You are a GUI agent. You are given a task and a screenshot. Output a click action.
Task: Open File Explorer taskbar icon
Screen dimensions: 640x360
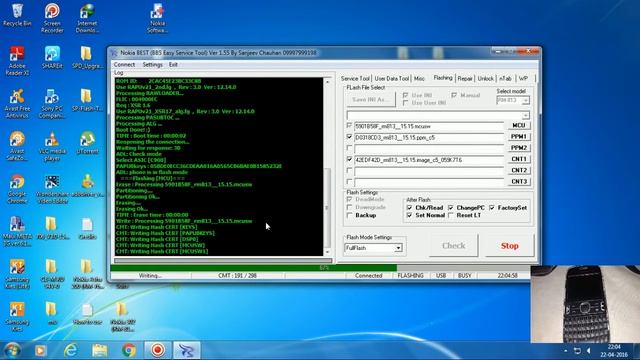tap(100, 350)
